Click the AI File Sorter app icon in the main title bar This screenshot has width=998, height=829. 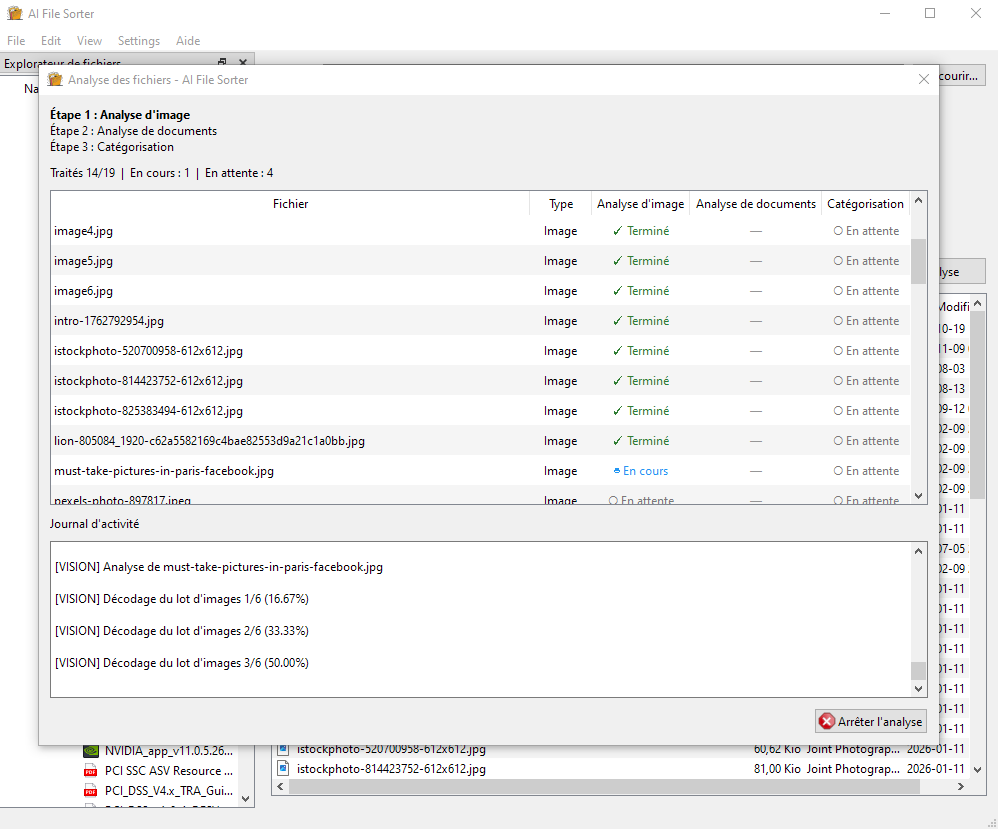pyautogui.click(x=15, y=14)
